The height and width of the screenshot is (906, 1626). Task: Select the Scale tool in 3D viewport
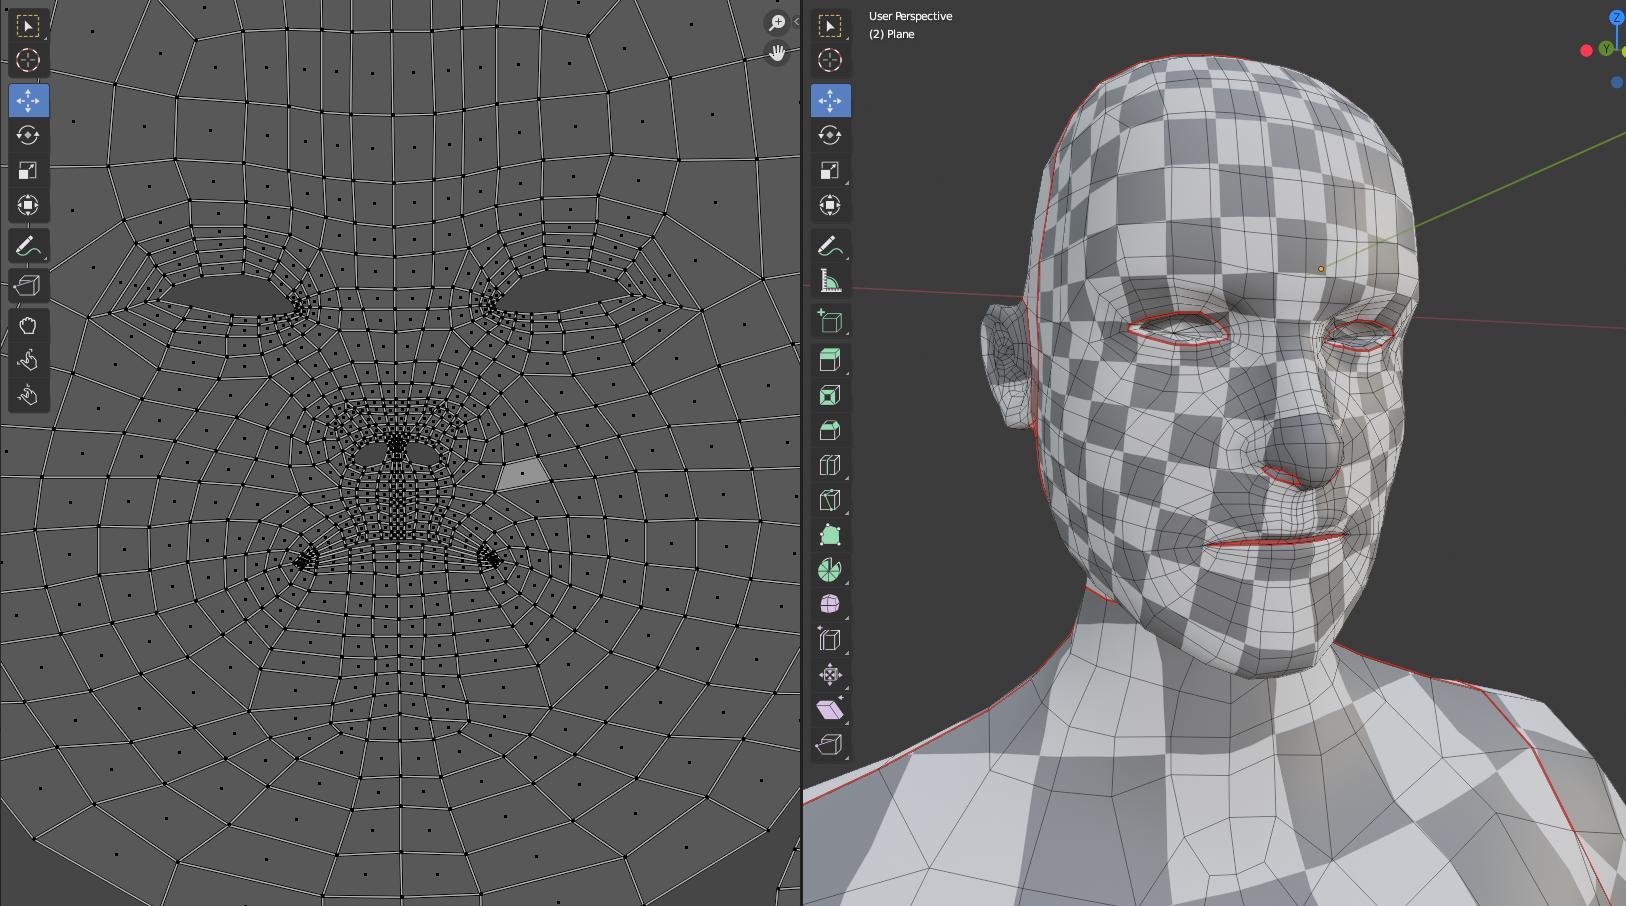tap(830, 170)
